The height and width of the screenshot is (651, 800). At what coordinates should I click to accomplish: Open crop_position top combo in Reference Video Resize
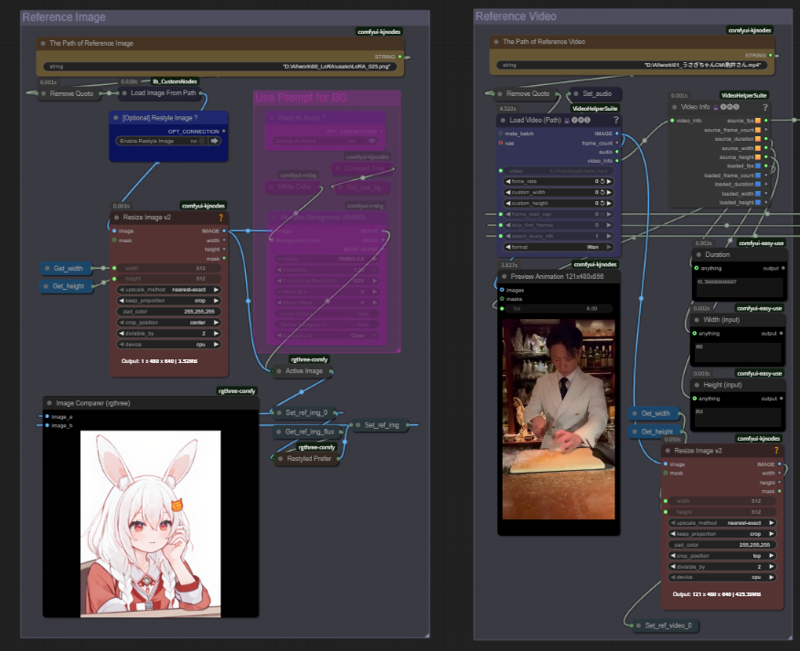tap(722, 556)
